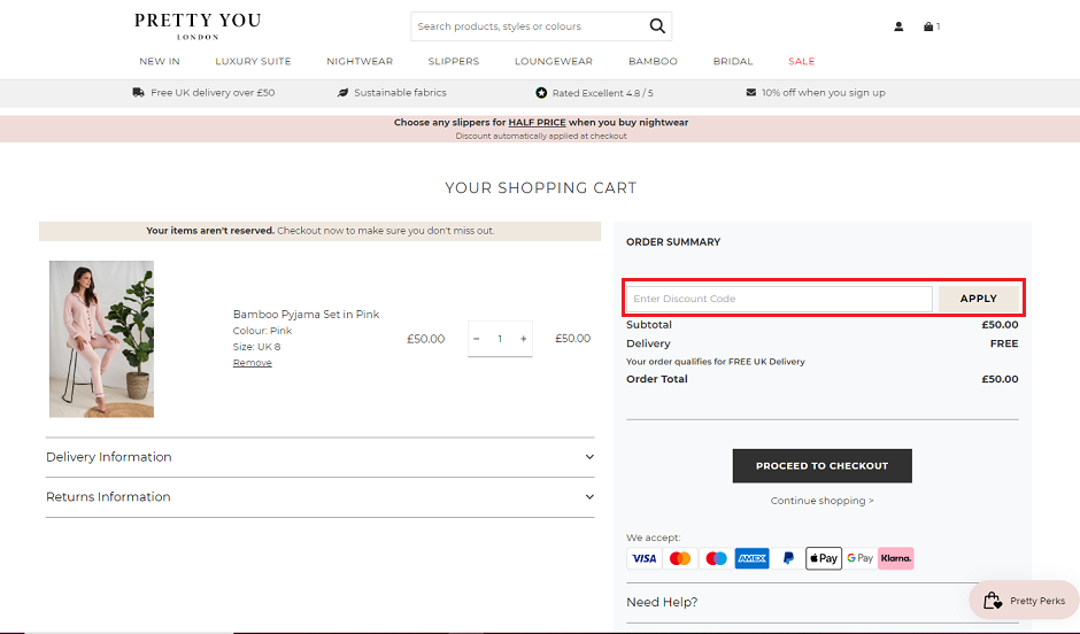This screenshot has width=1080, height=634.
Task: Click 'Rated Excellent 4.8 / 5' text
Action: [603, 92]
